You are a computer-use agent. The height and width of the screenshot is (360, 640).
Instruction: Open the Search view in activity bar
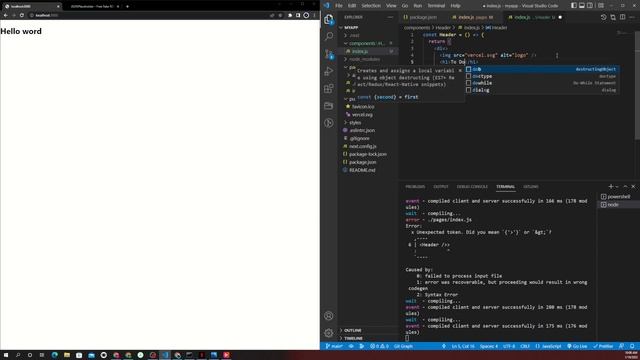329,36
